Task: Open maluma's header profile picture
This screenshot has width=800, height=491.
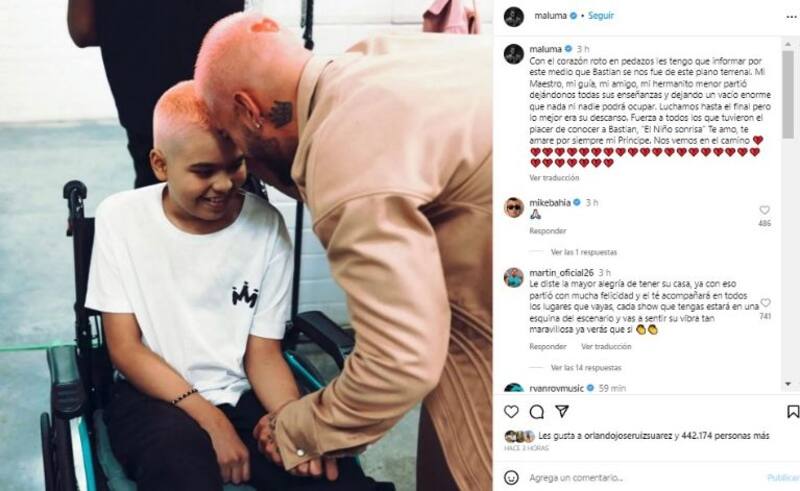Action: coord(514,16)
